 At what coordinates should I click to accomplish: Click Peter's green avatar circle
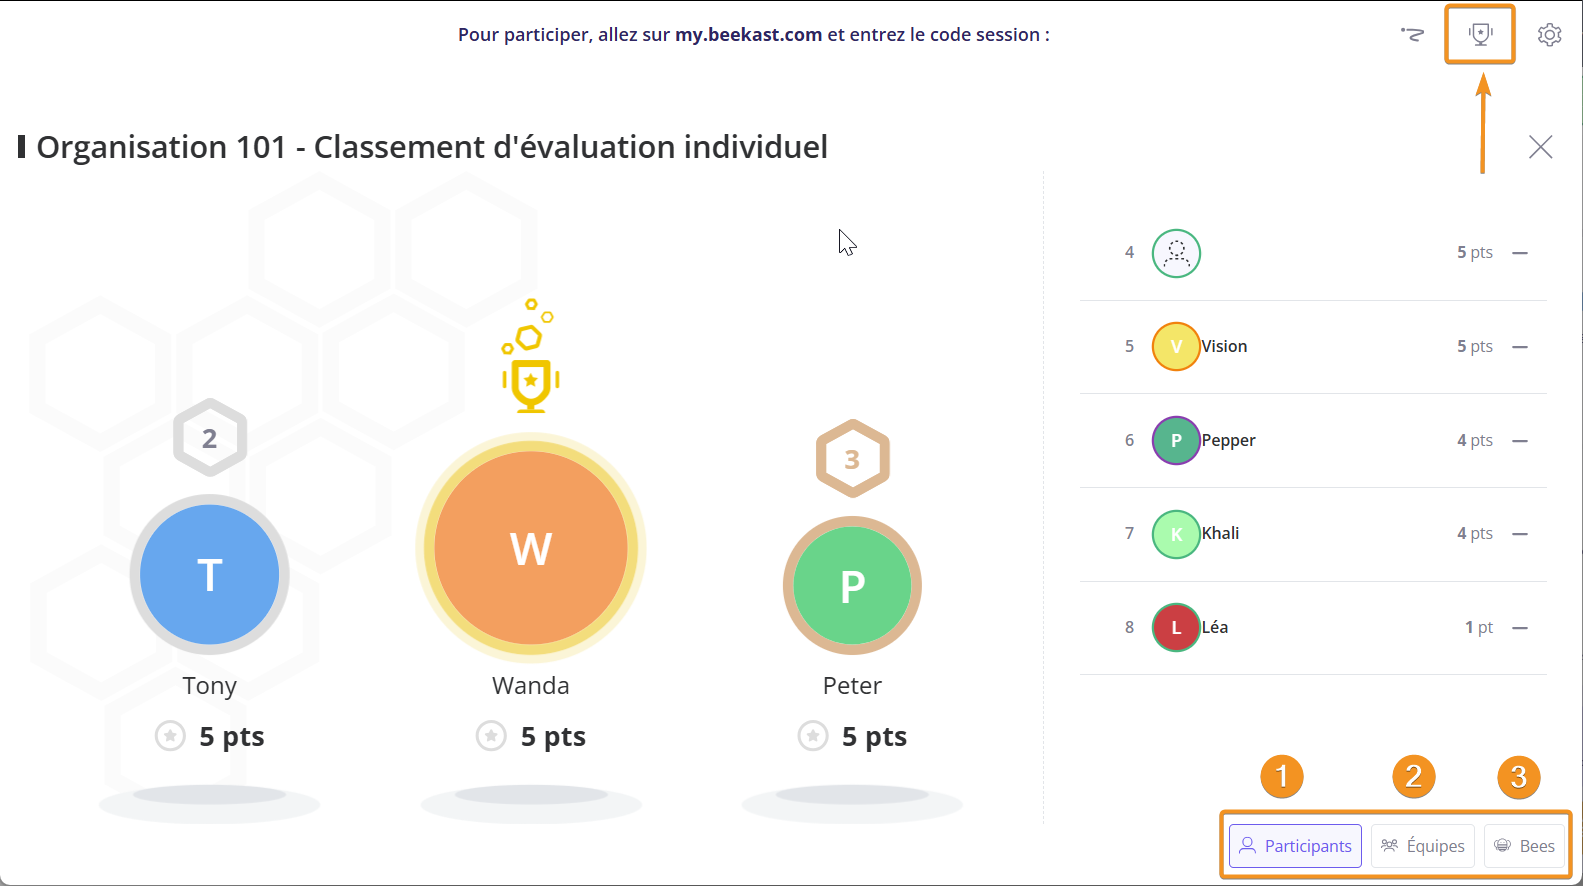[x=852, y=586]
